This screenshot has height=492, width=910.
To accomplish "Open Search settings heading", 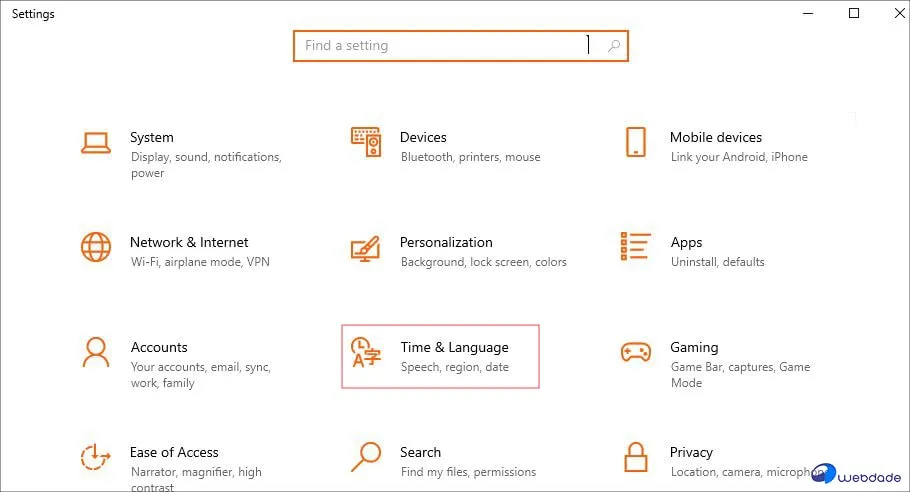I will click(420, 453).
